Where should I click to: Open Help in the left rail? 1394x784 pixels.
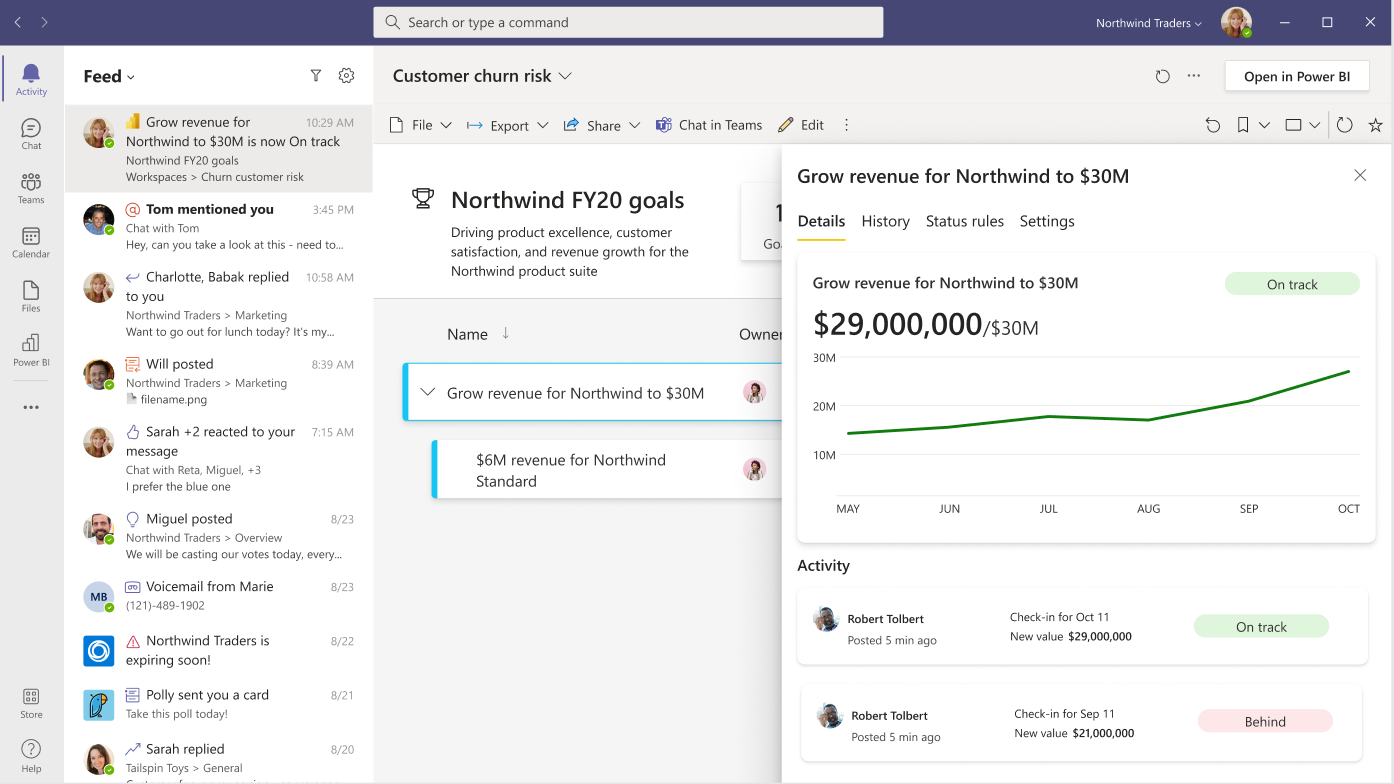pyautogui.click(x=31, y=756)
